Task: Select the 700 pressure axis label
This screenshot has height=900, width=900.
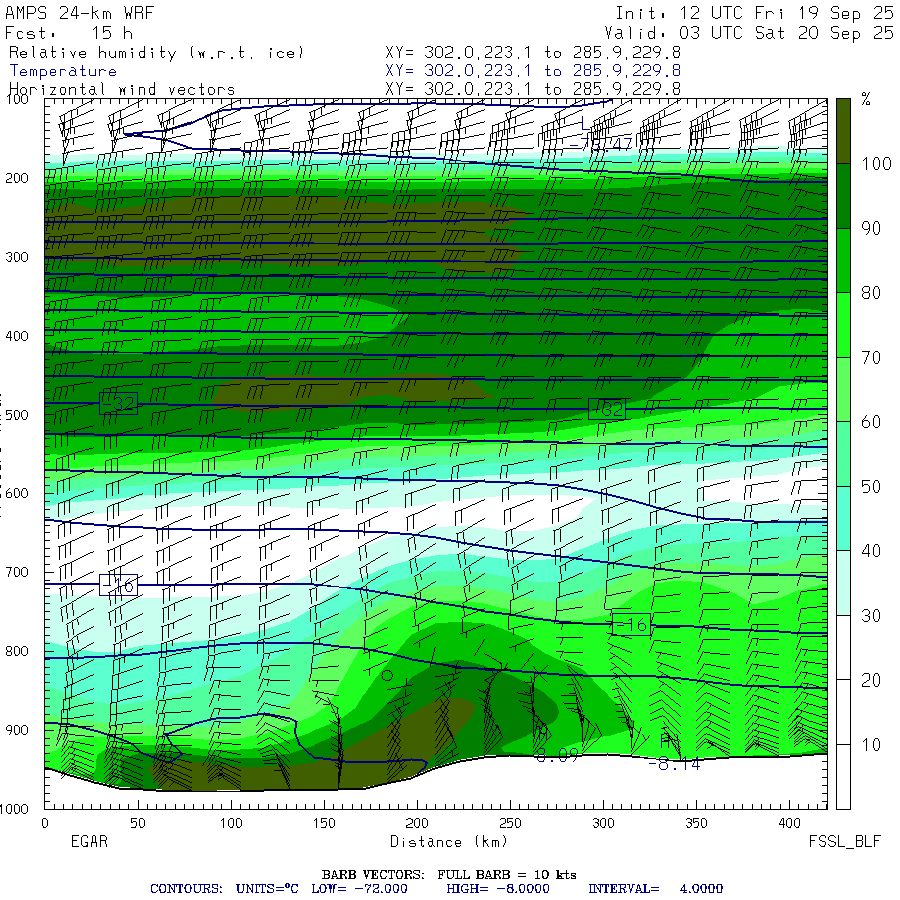Action: coord(17,572)
